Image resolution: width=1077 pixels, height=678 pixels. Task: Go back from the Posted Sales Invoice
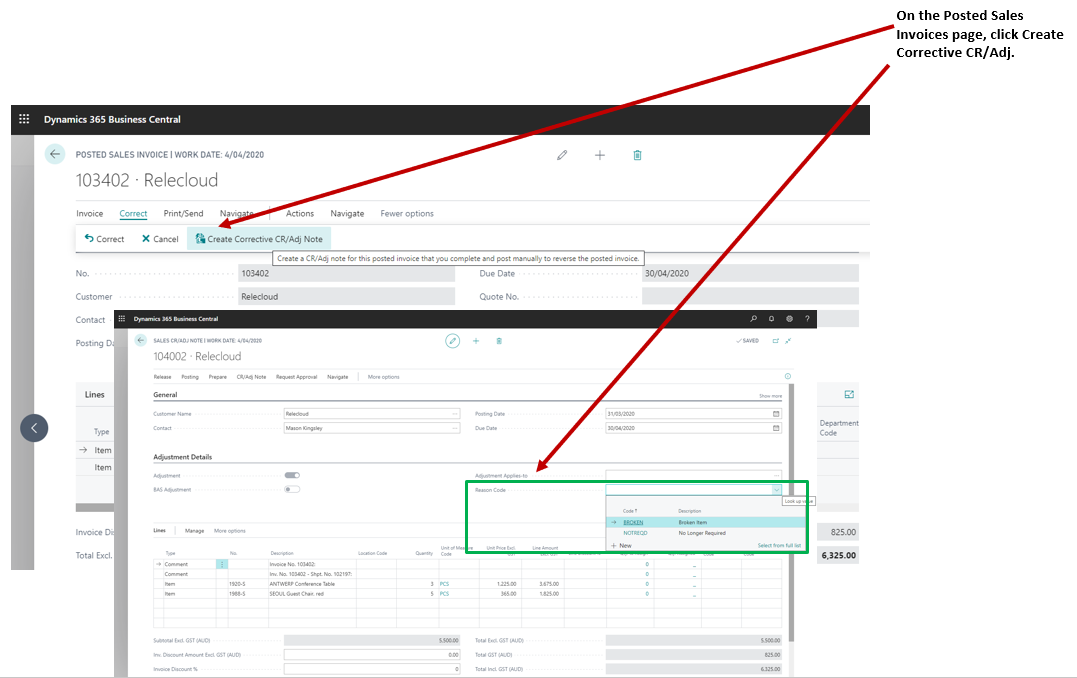(55, 155)
